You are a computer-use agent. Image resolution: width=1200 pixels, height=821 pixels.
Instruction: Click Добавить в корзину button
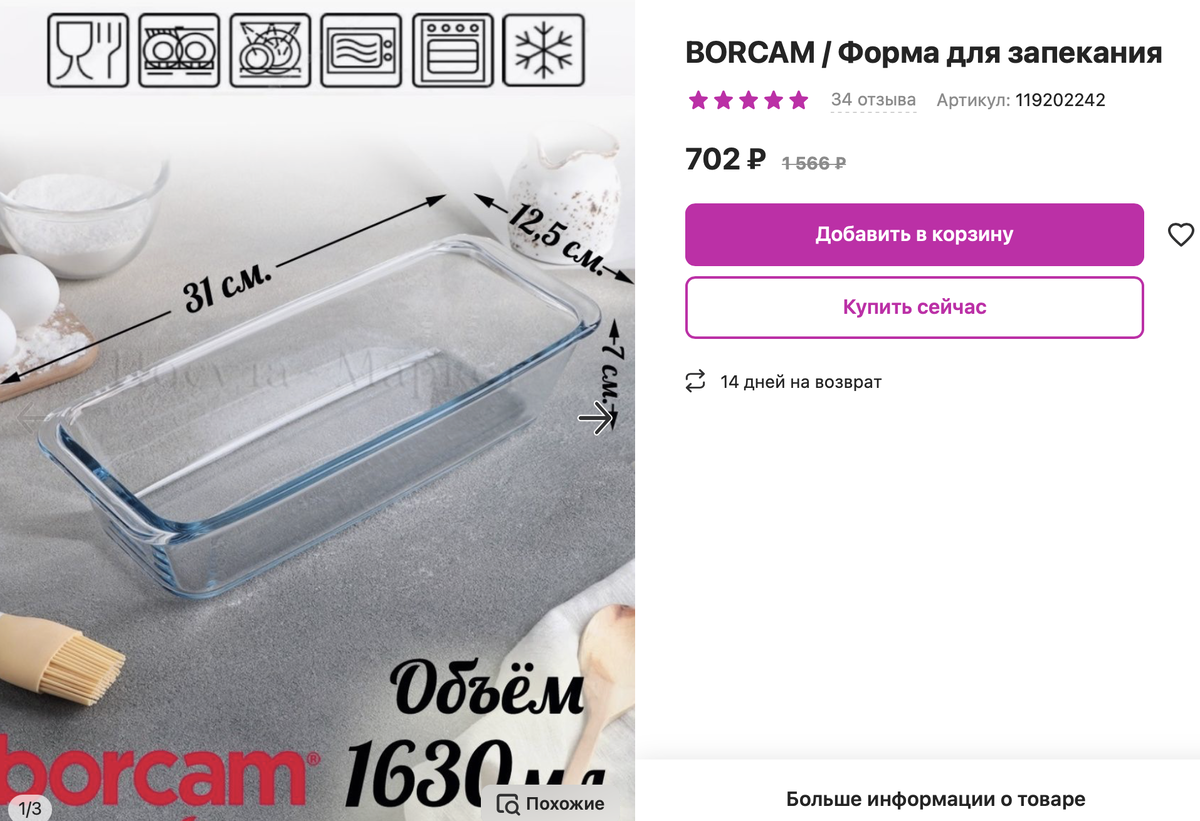(x=914, y=235)
